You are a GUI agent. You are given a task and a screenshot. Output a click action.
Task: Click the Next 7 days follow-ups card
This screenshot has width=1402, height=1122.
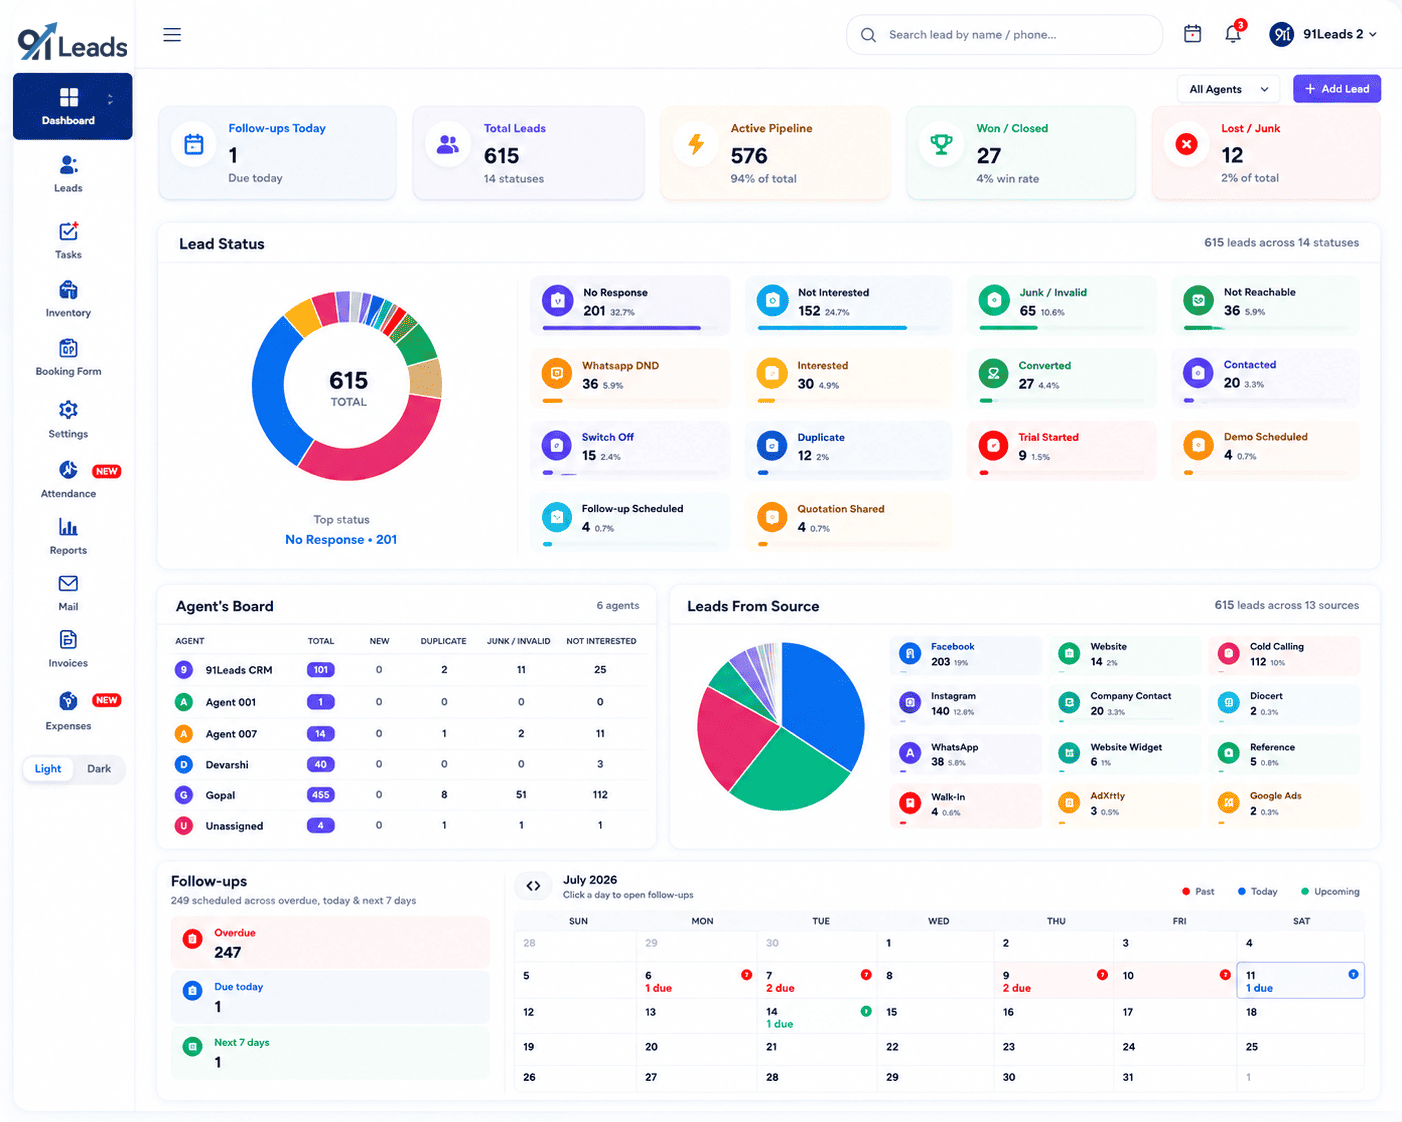[x=329, y=1053]
